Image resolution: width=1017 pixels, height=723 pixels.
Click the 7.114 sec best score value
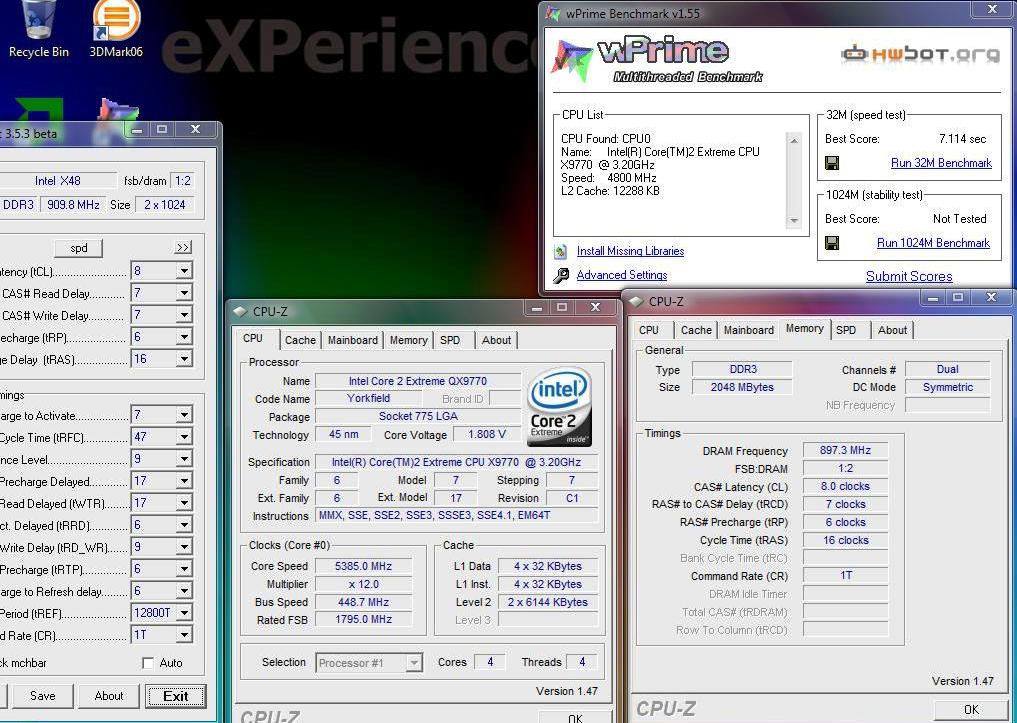tap(962, 139)
